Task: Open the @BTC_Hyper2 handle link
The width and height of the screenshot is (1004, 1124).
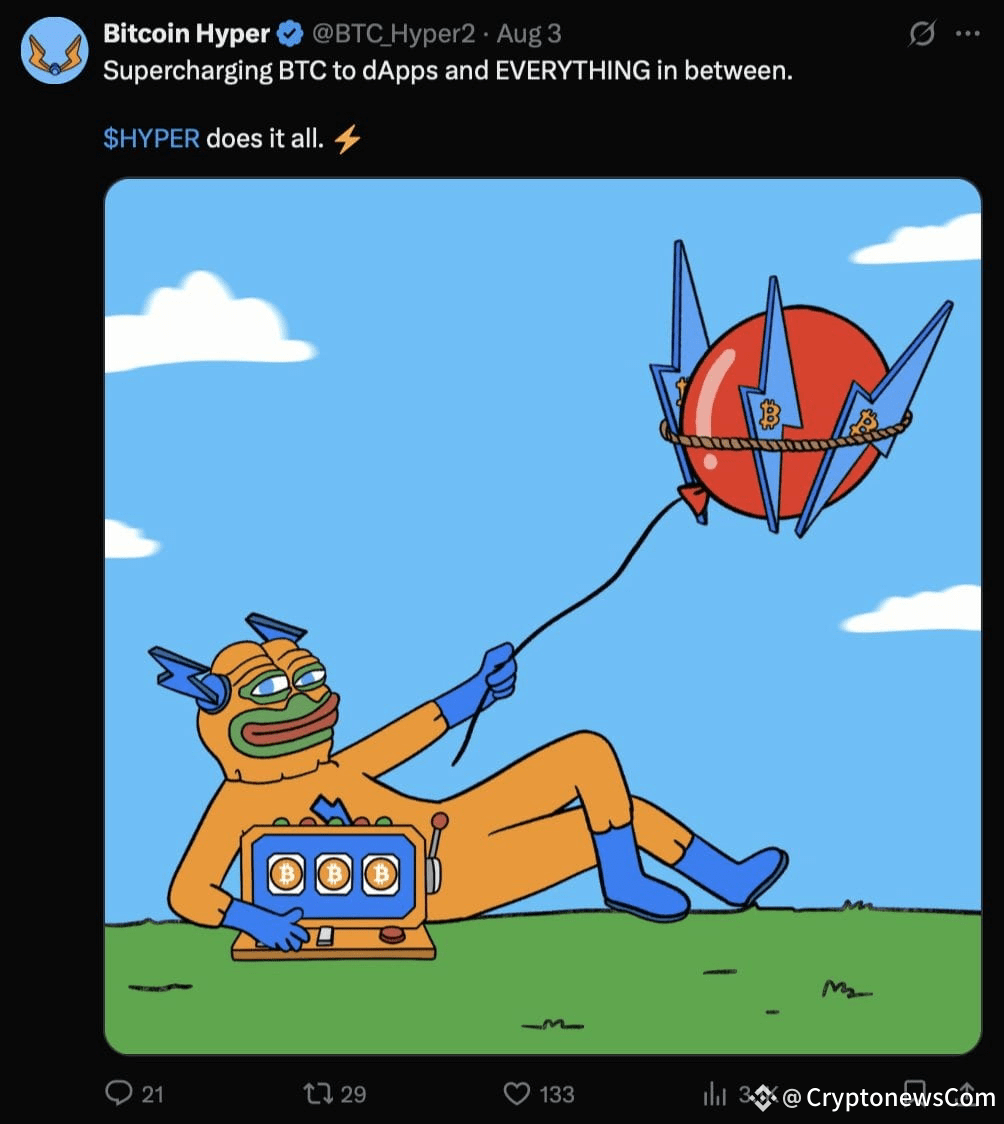Action: [x=393, y=34]
